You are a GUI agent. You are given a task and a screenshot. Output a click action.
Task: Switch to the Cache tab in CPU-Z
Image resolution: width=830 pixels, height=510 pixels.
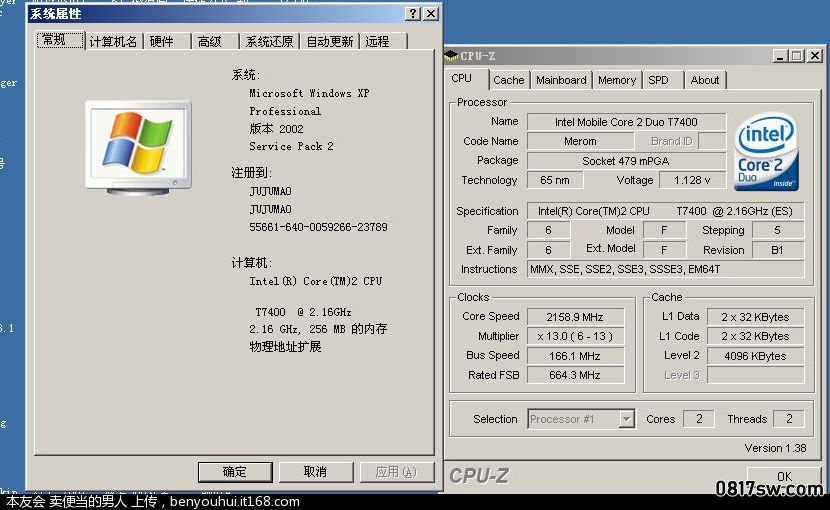[509, 80]
